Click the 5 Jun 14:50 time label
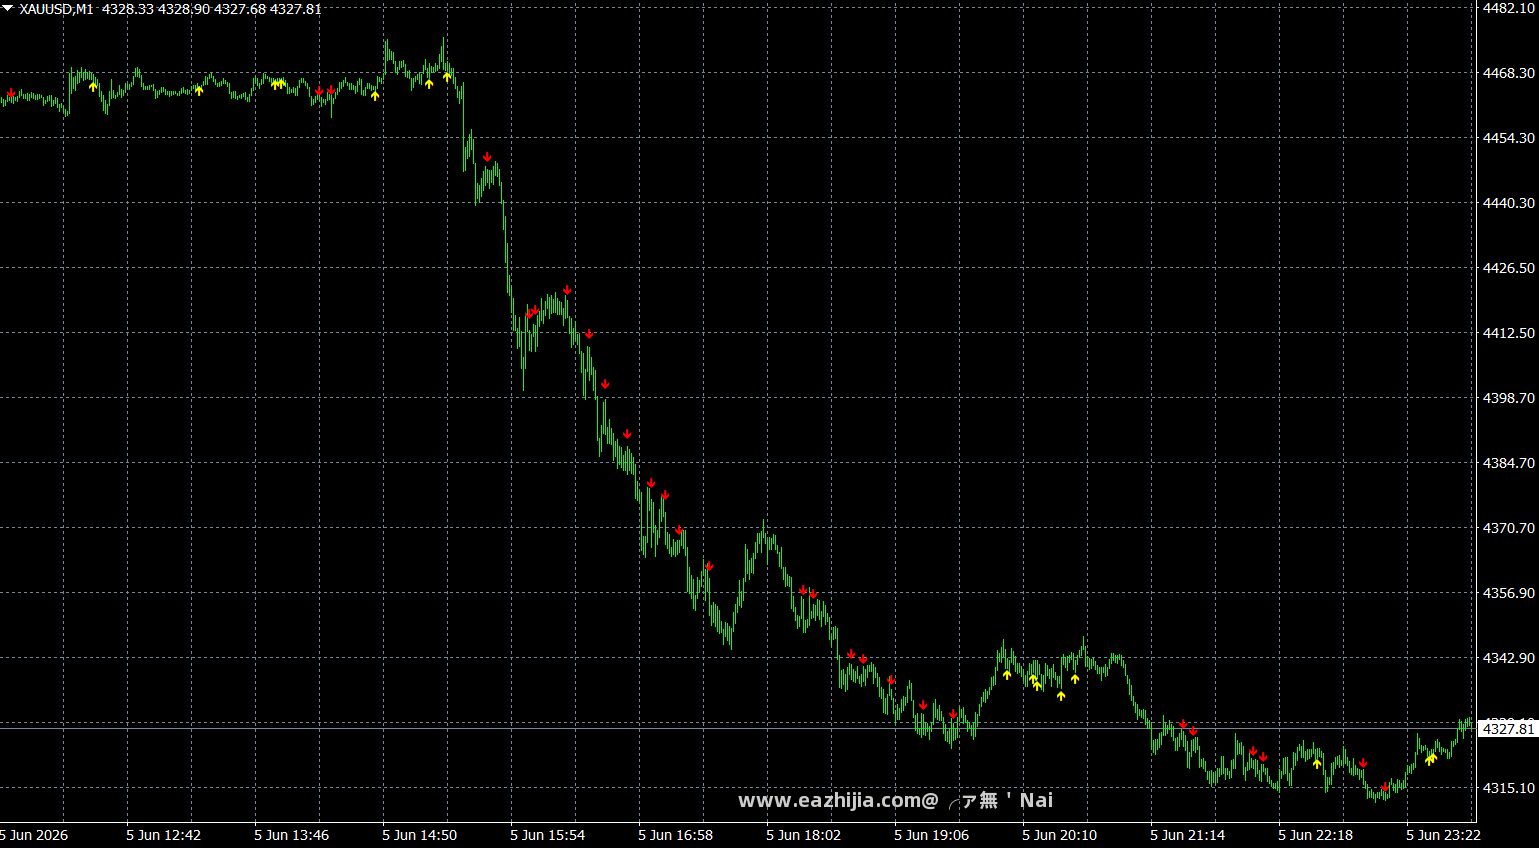The image size is (1539, 848). pyautogui.click(x=419, y=835)
